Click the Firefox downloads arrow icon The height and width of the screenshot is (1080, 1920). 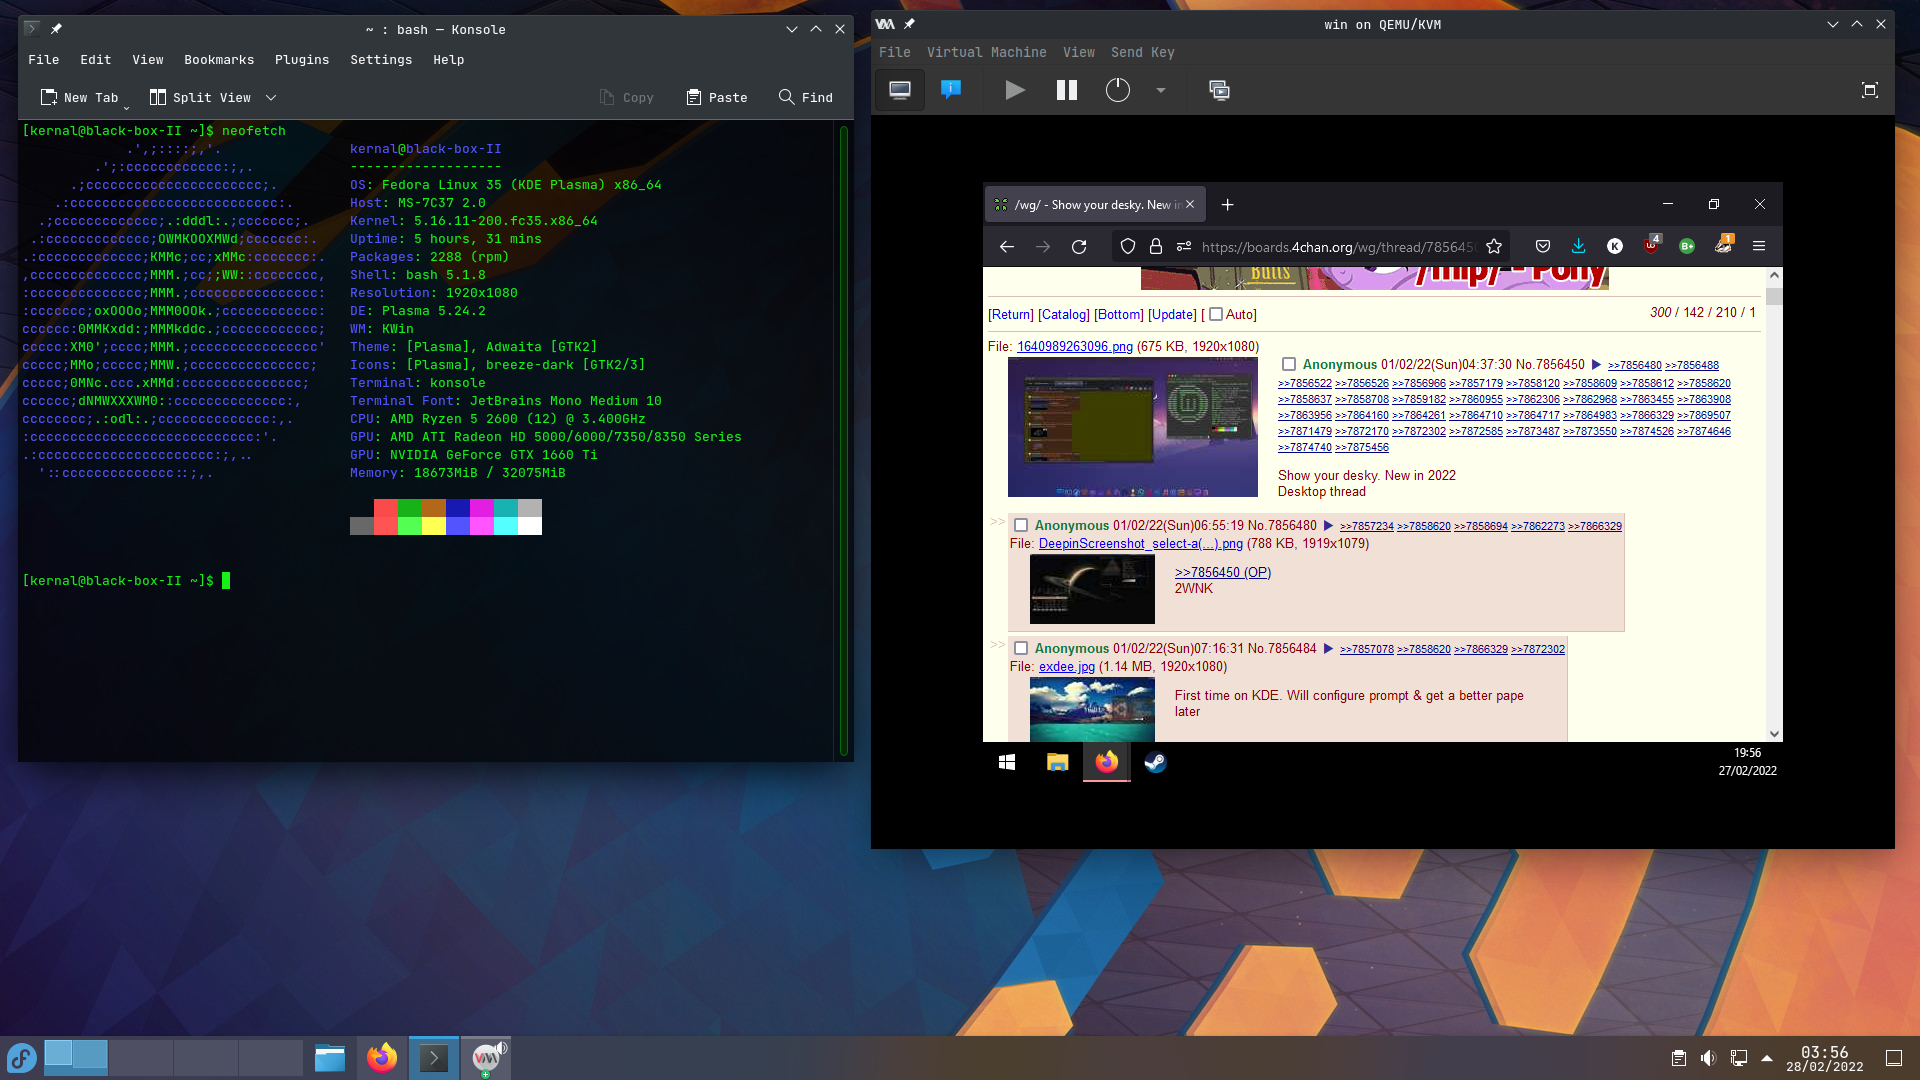point(1578,246)
